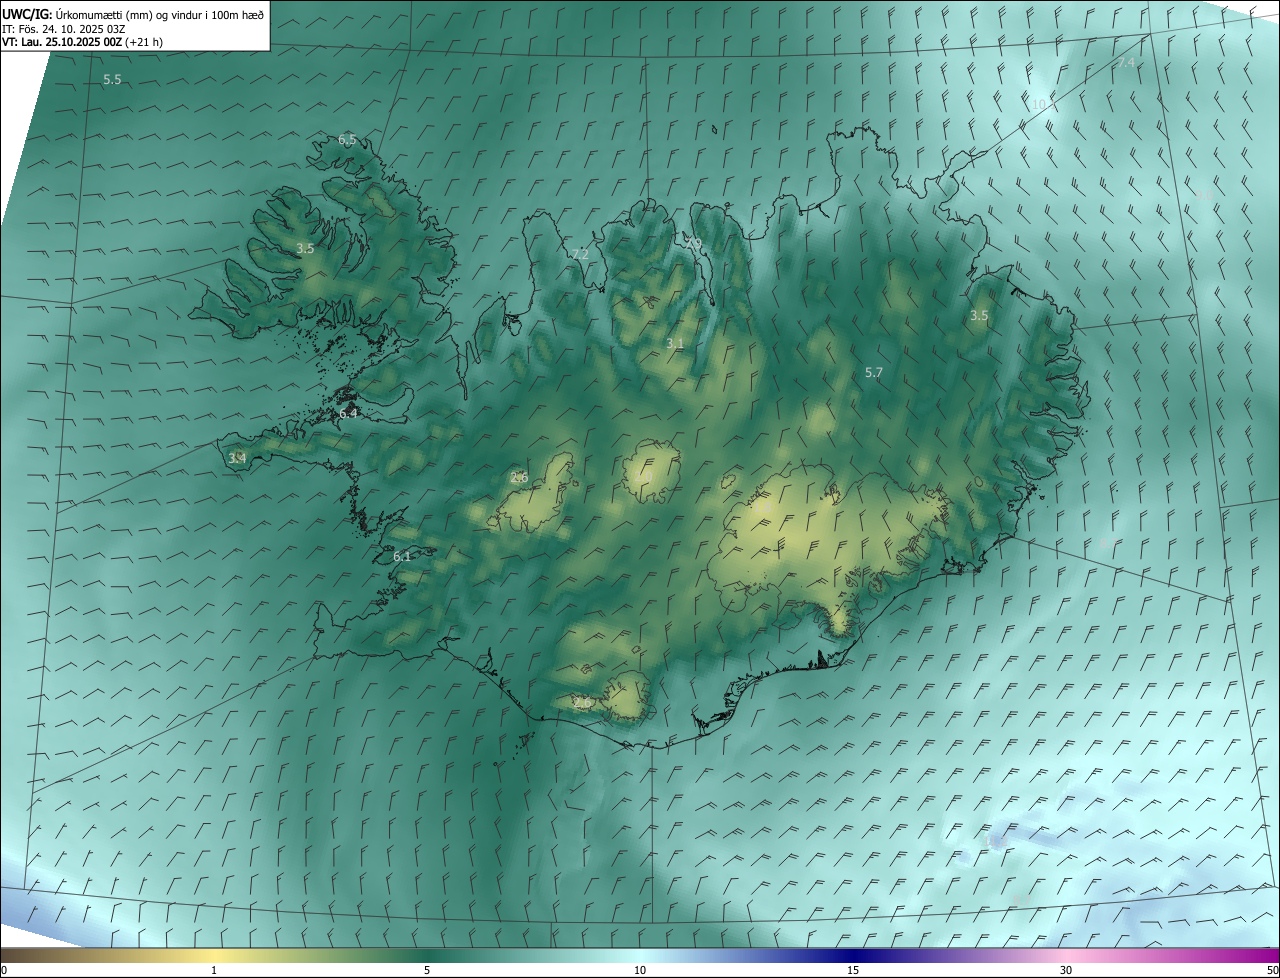Click the 7.2 value label on the map
This screenshot has height=978, width=1280.
[x=580, y=255]
